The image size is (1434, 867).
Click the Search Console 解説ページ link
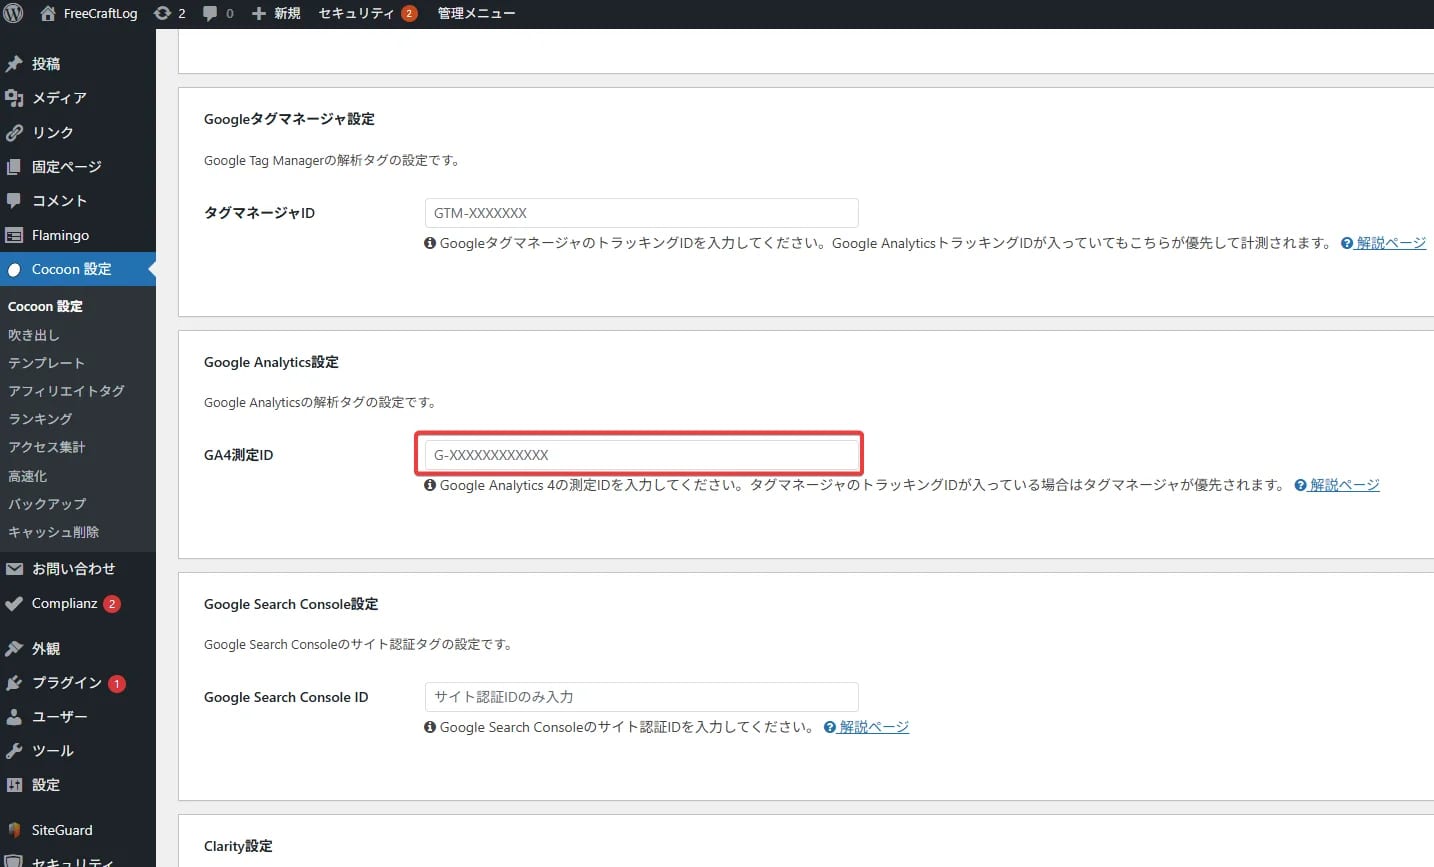coord(873,727)
